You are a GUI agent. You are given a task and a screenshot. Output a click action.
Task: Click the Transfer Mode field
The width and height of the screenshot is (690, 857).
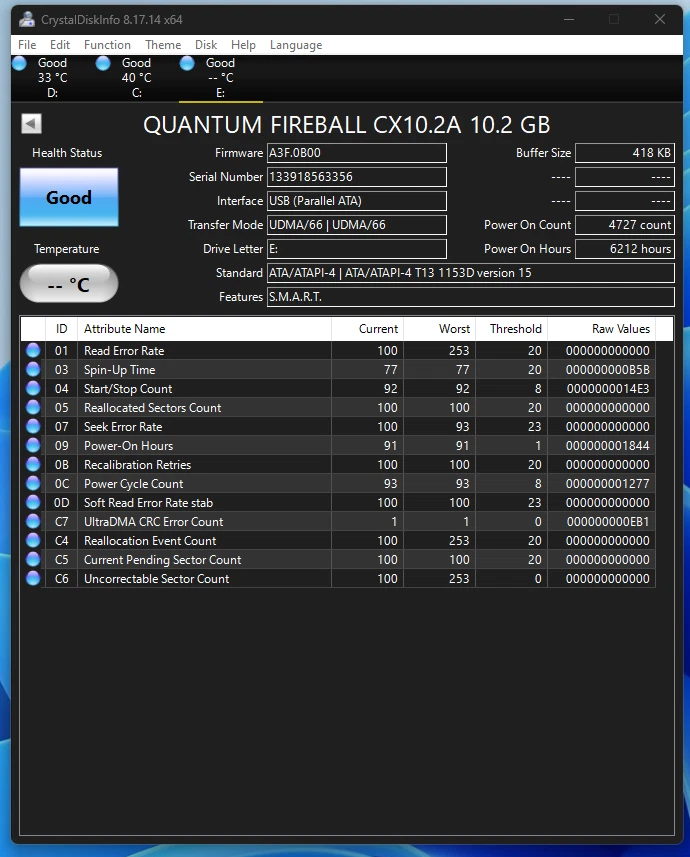pos(356,225)
